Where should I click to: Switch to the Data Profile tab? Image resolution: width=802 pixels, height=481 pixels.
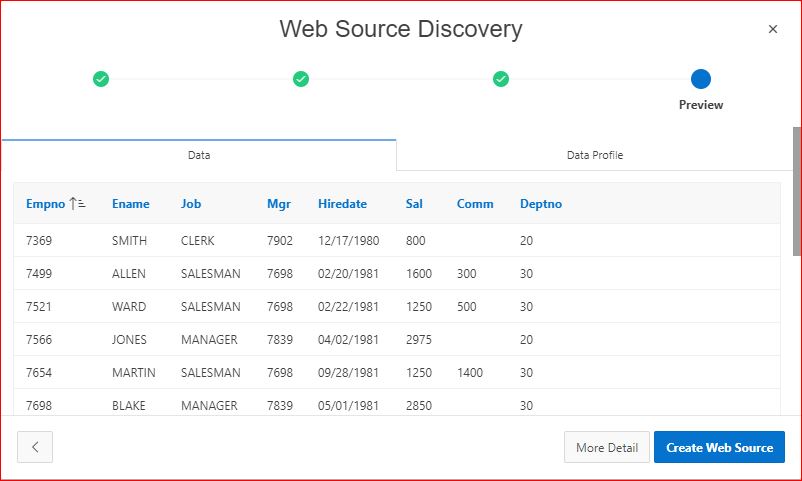coord(595,155)
